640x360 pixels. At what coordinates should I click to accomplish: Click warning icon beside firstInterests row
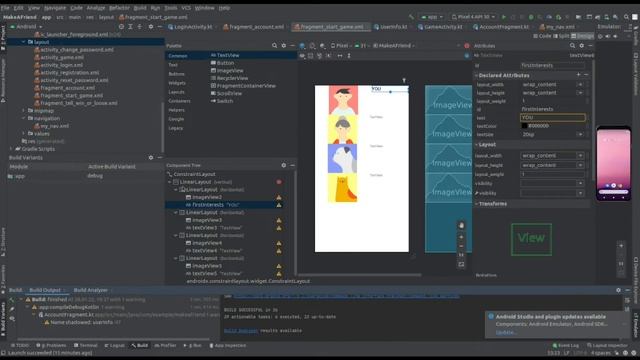(x=279, y=205)
